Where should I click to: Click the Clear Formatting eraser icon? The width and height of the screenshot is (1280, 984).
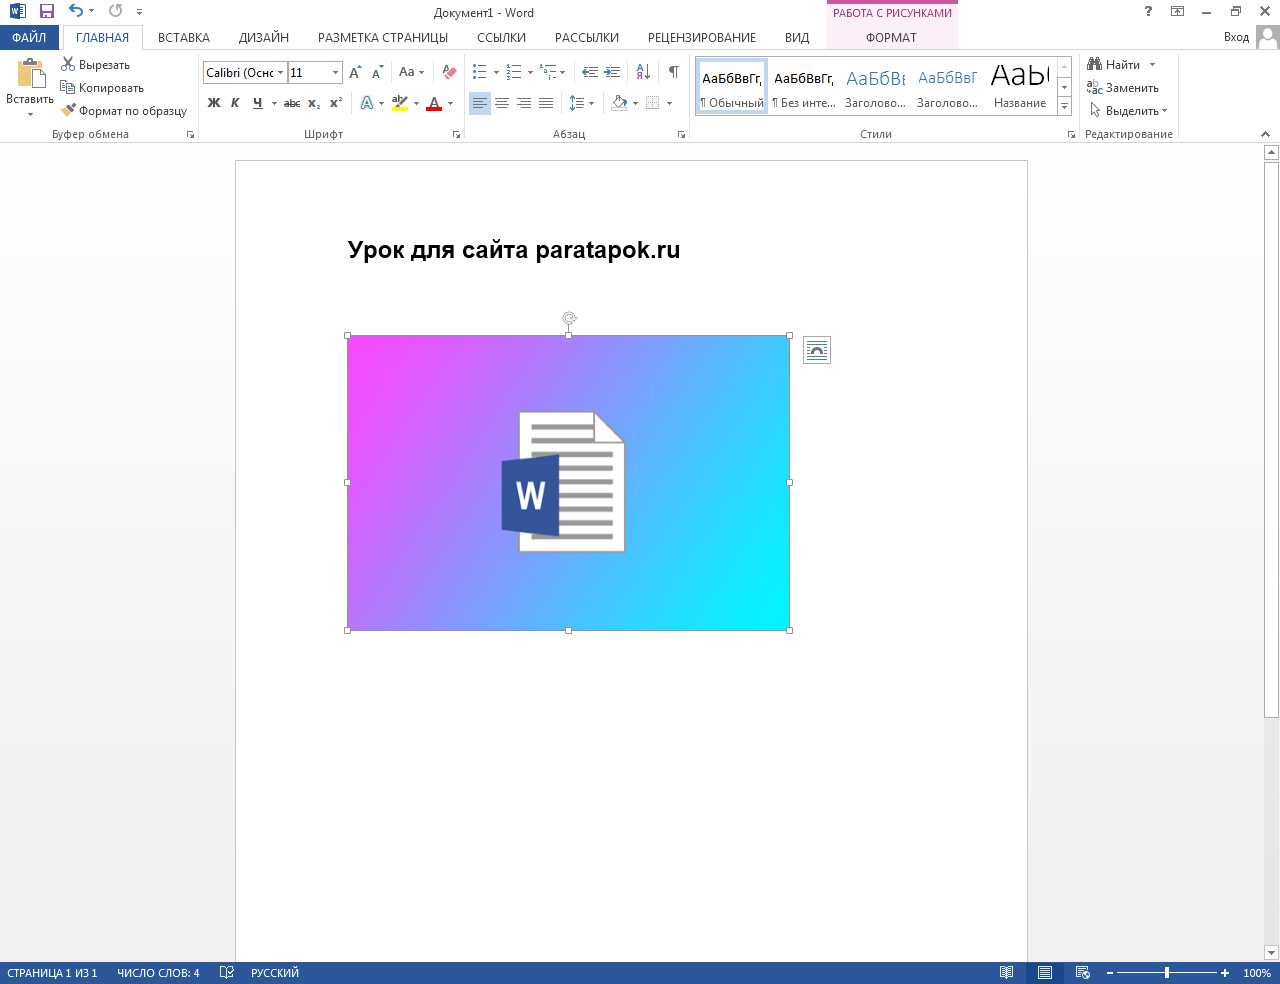click(x=449, y=72)
